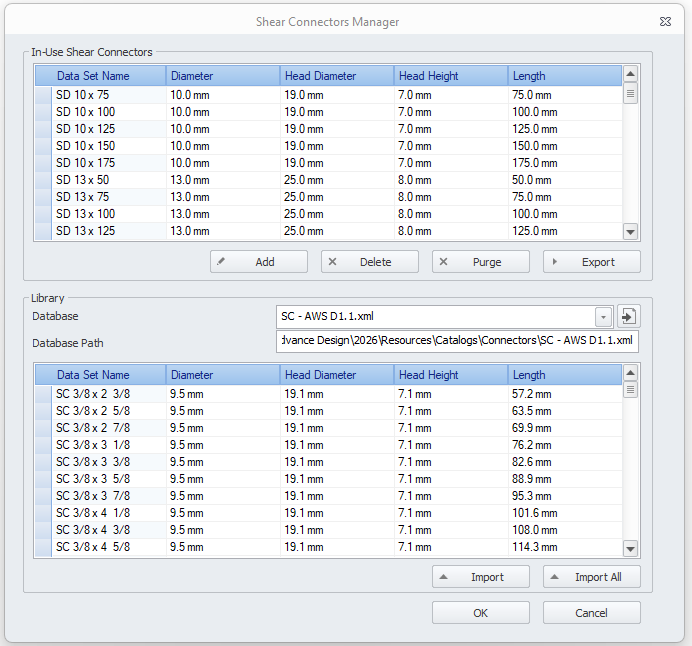Screen dimensions: 692x646
Task: Sort Library table by Diameter header
Action: point(223,375)
